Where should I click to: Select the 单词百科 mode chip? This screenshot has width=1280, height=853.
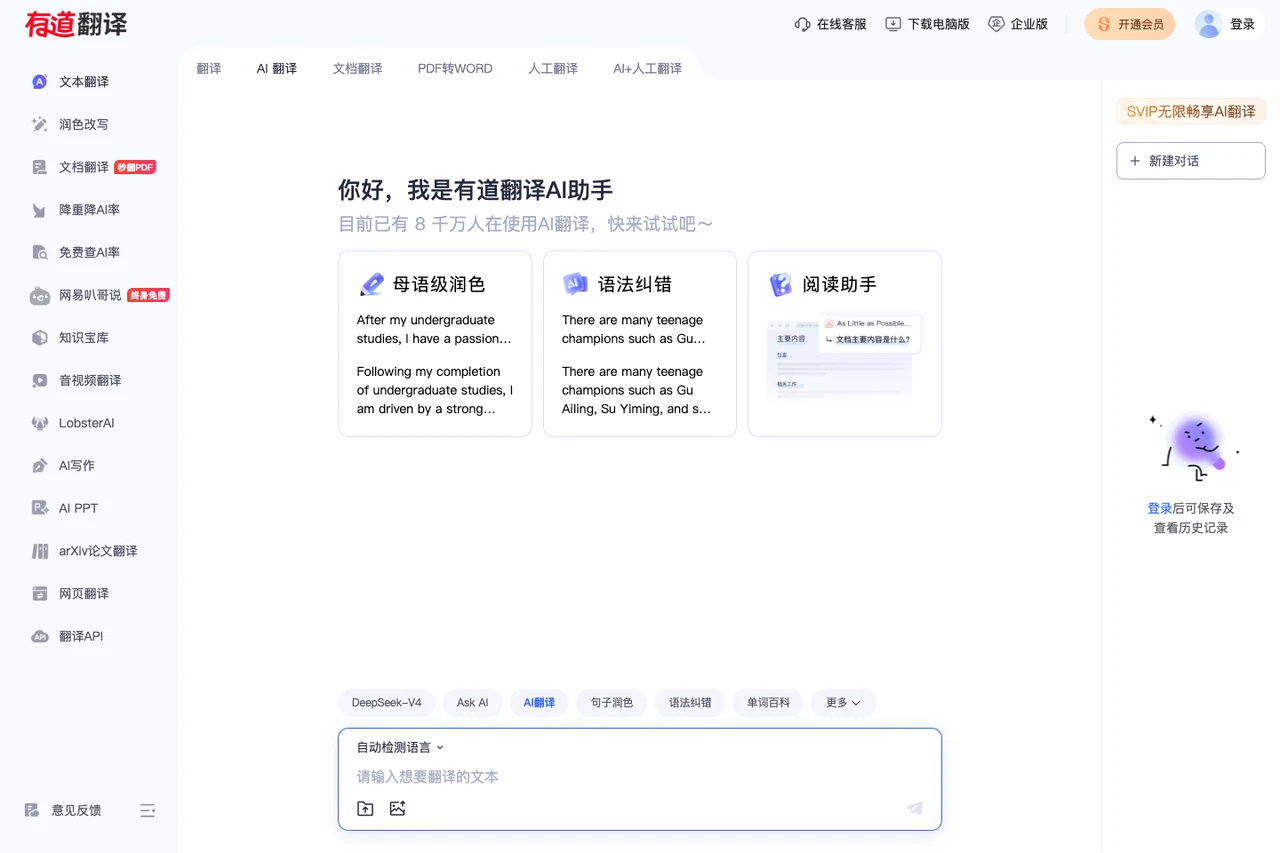768,703
